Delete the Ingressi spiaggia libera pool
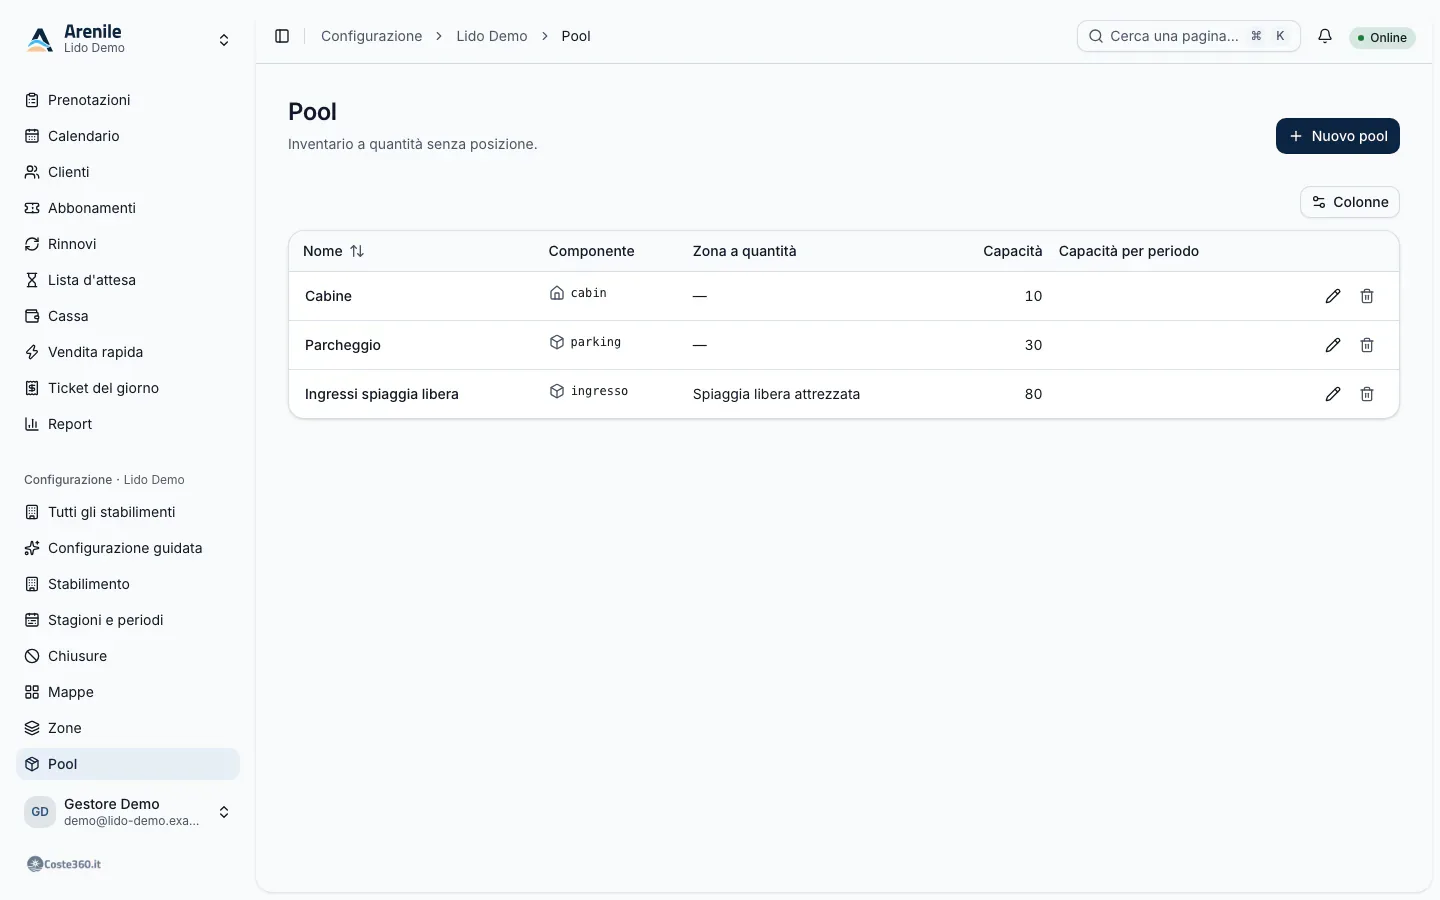The height and width of the screenshot is (900, 1440). (x=1367, y=394)
